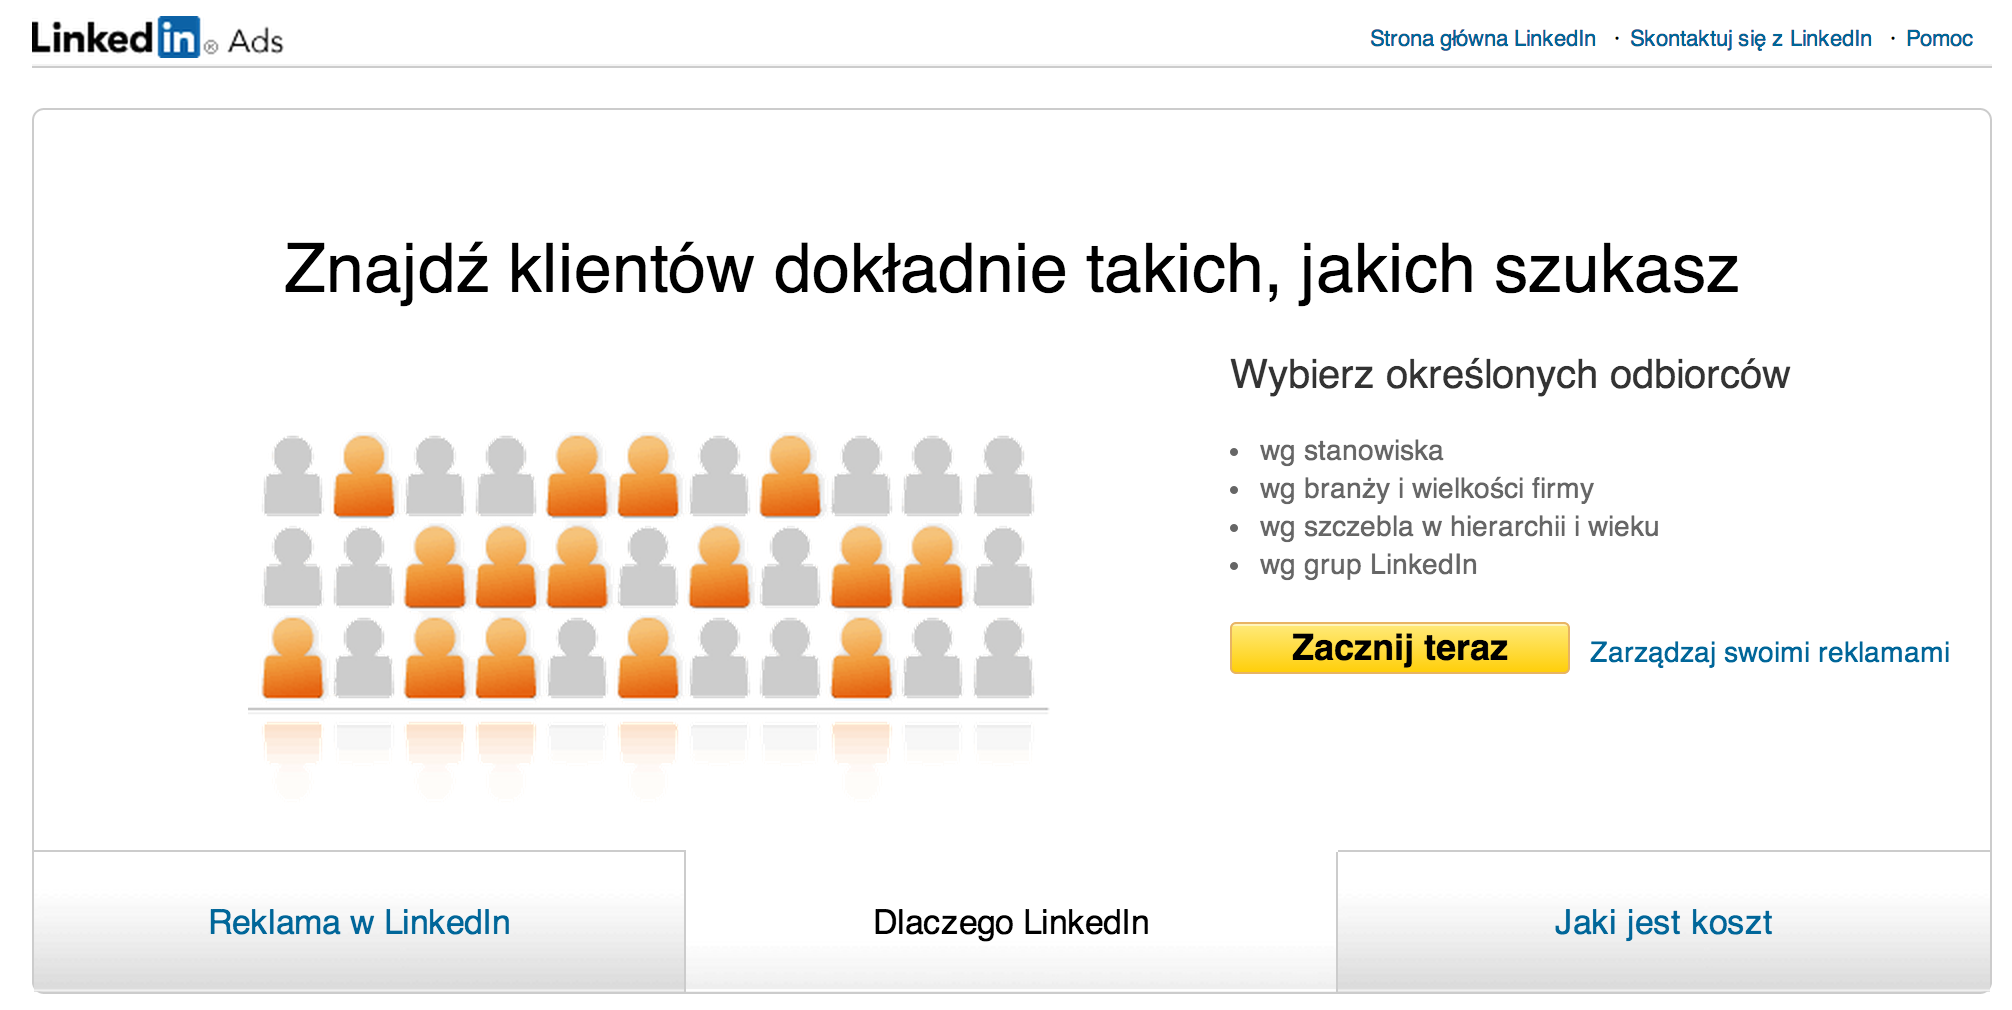This screenshot has width=2012, height=1010.
Task: Click the bullet text wg stanowiska
Action: click(x=1351, y=451)
